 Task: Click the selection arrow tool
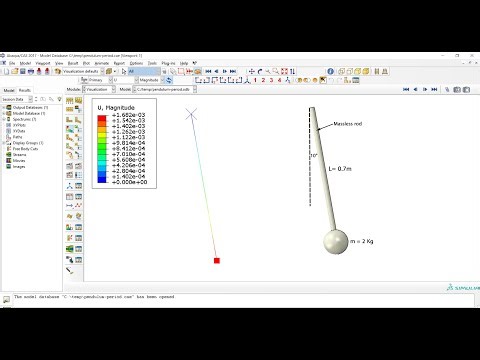(x=124, y=71)
